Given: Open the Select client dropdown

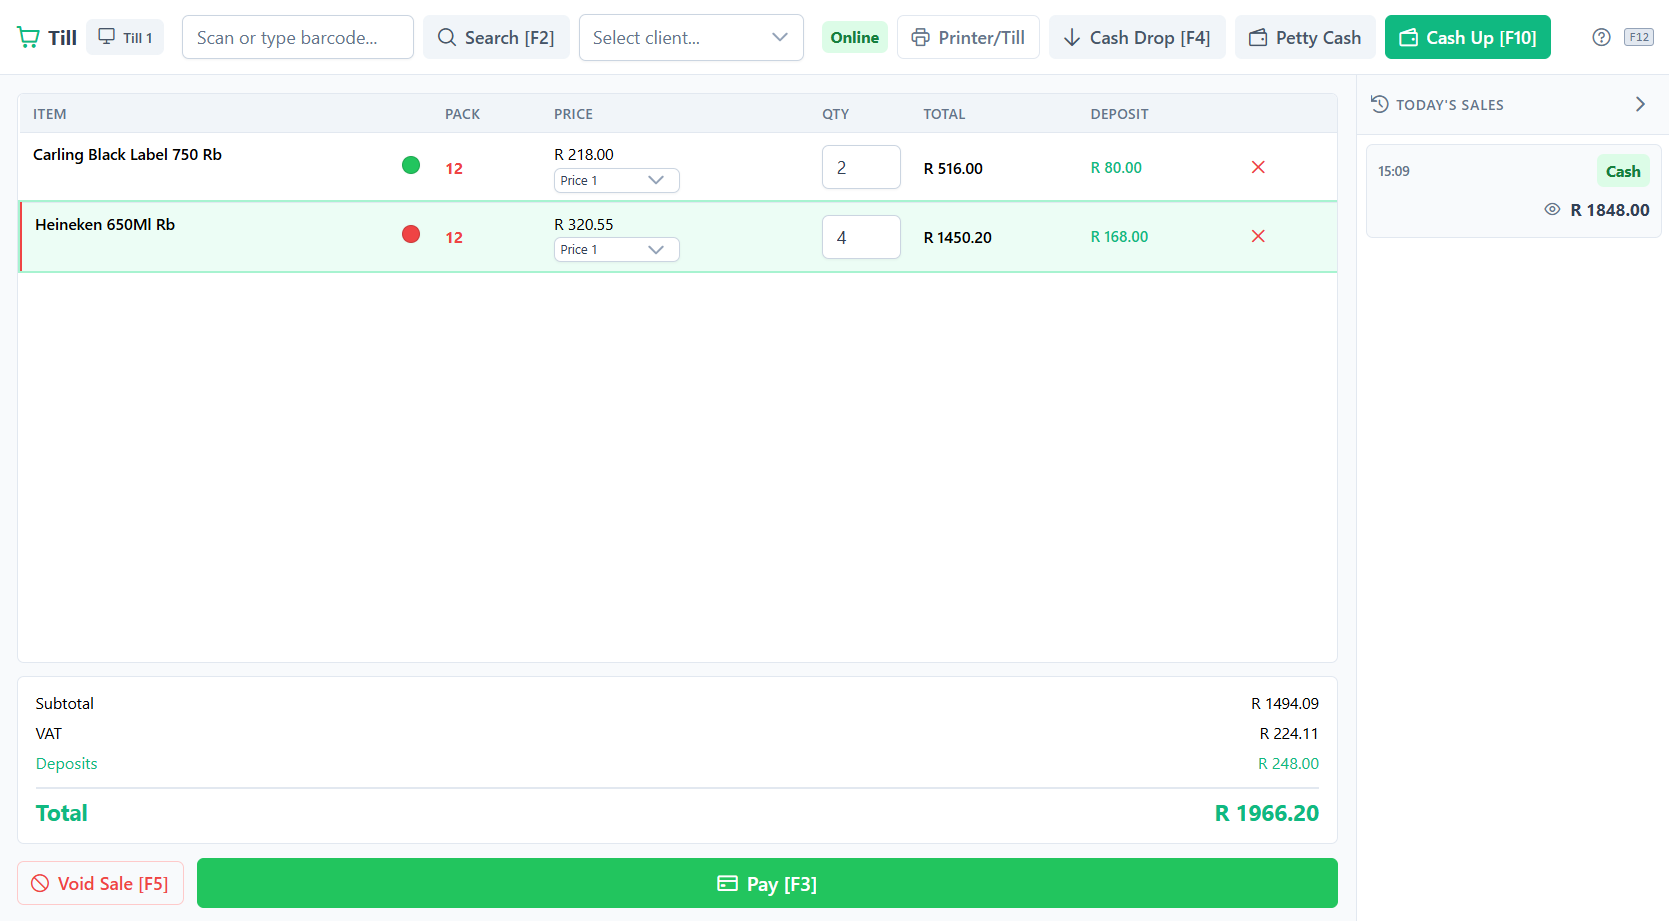Looking at the screenshot, I should (691, 38).
